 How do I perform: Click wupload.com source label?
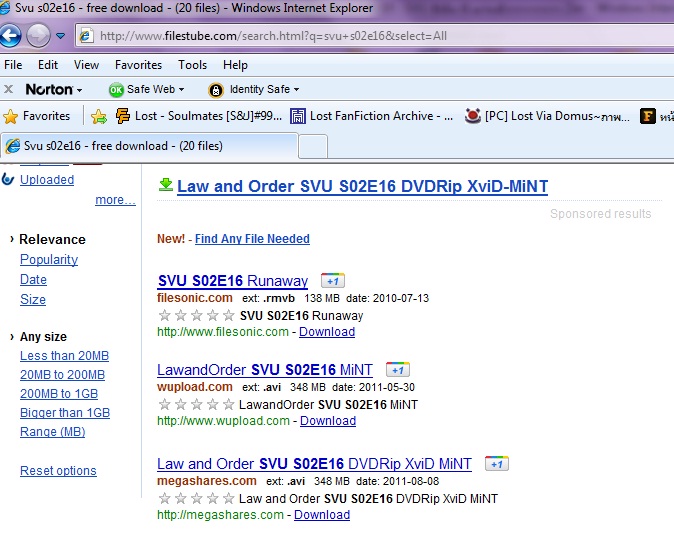(195, 387)
